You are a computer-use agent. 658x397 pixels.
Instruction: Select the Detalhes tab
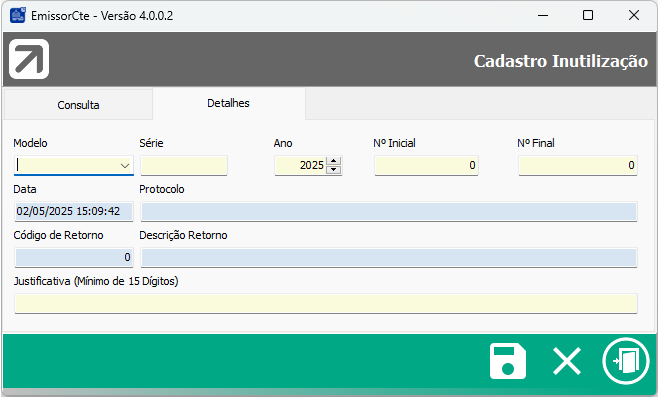(x=228, y=103)
